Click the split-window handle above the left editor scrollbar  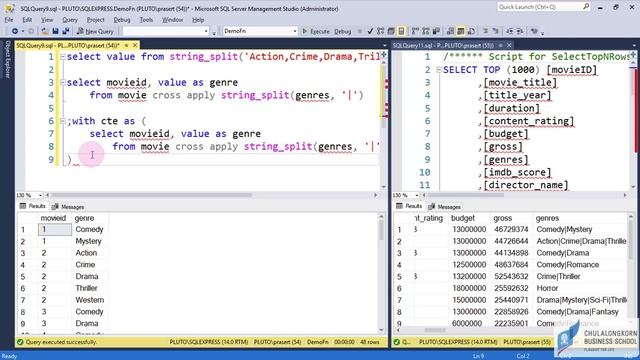[384, 54]
